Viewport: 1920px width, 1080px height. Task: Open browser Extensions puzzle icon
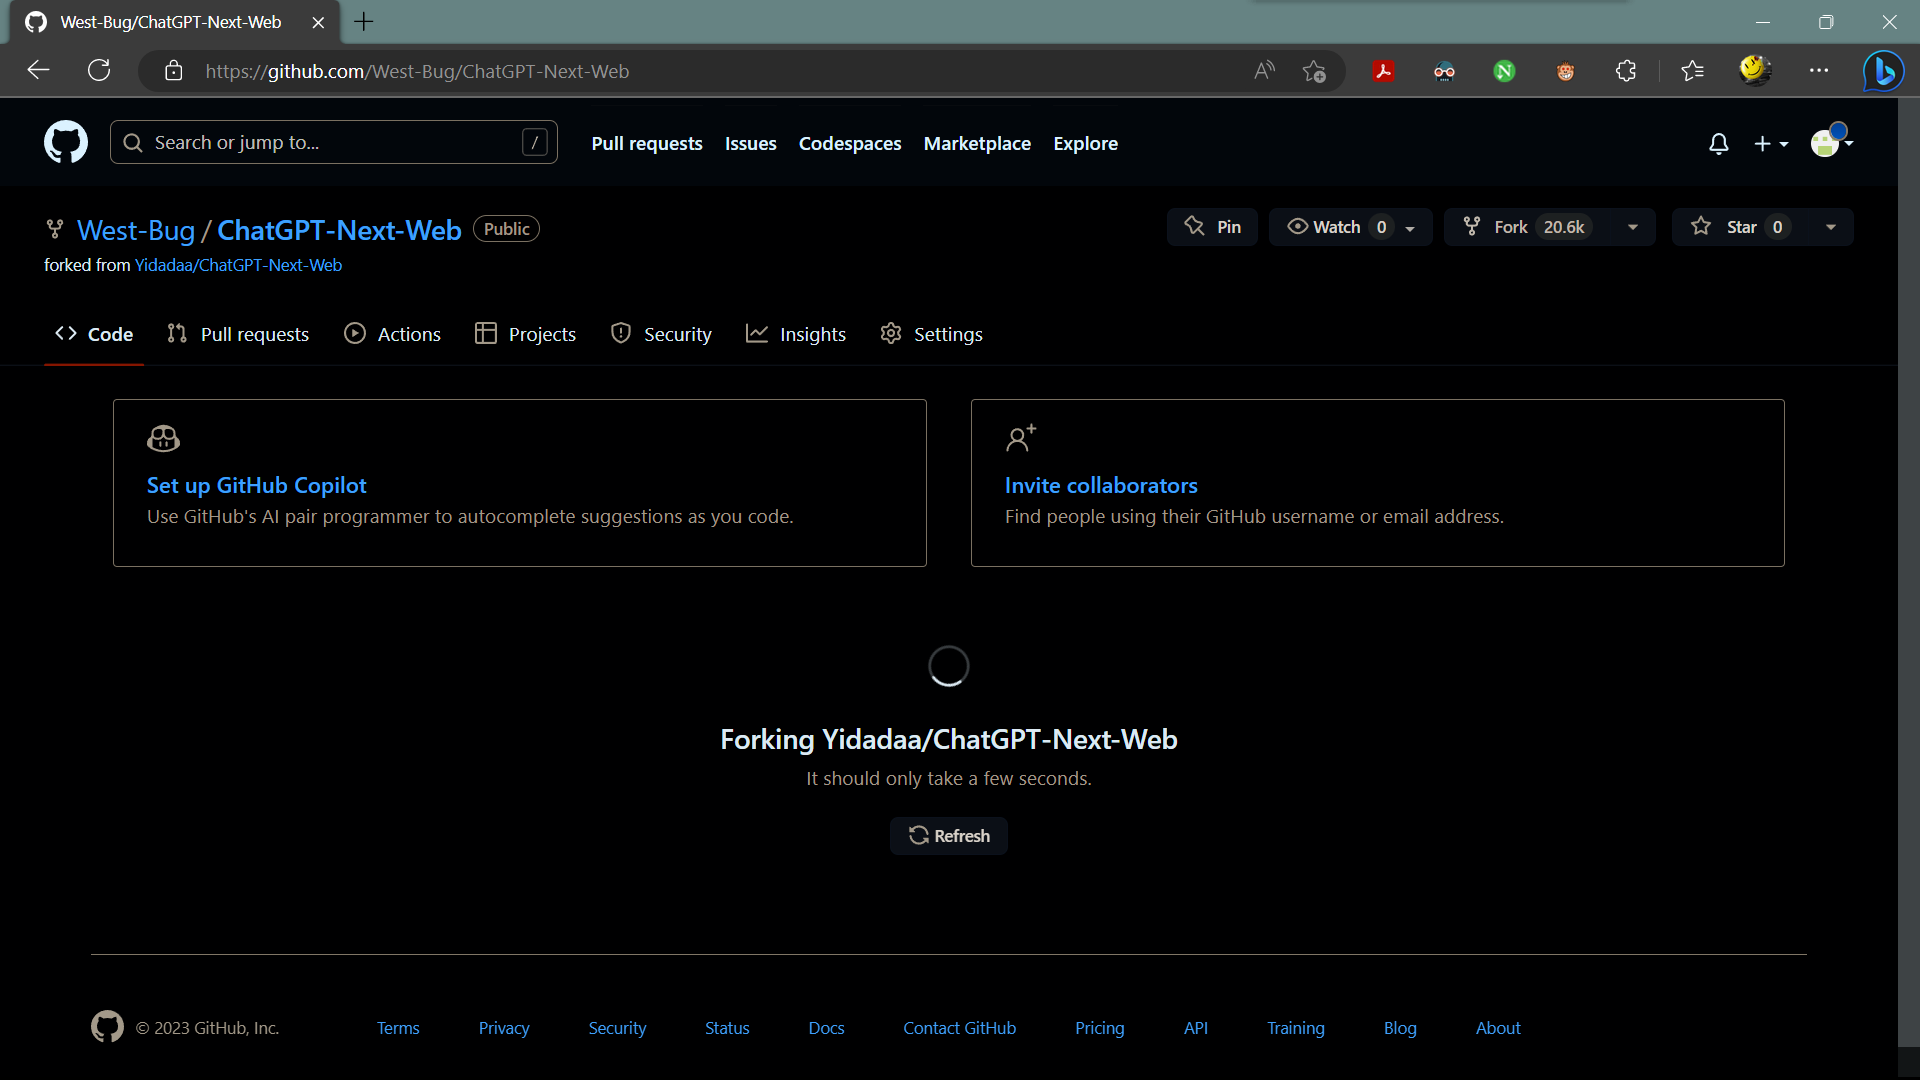[1626, 71]
